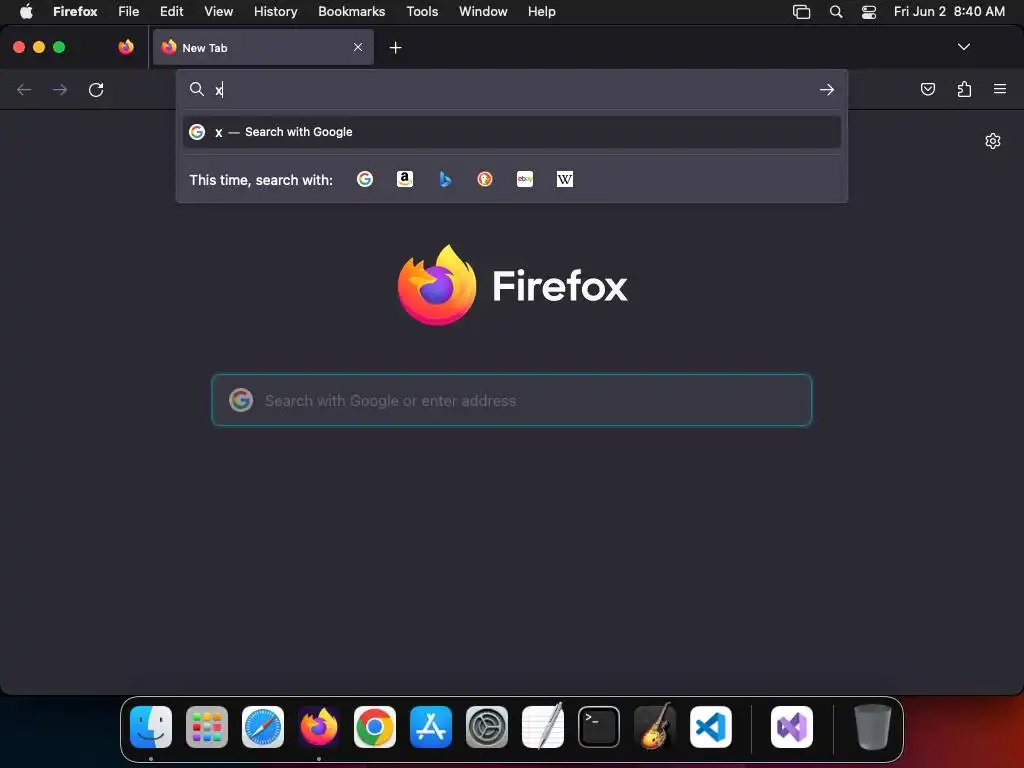Viewport: 1024px width, 768px height.
Task: Open Save to Pocket button
Action: tap(927, 89)
